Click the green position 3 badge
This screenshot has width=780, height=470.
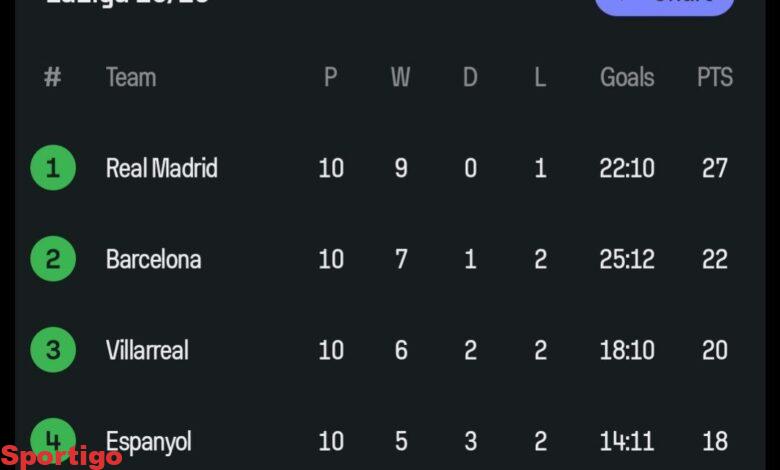pyautogui.click(x=53, y=350)
